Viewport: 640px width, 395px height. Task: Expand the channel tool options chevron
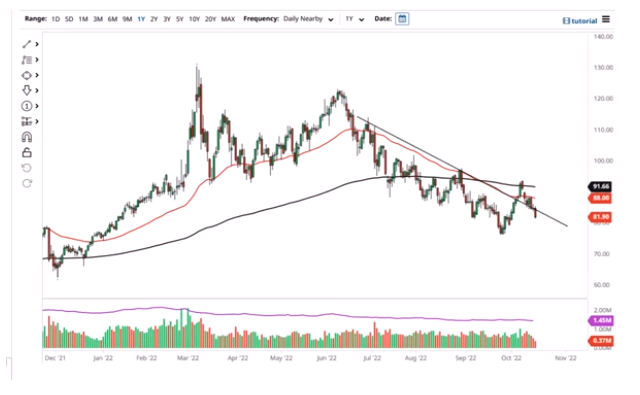pyautogui.click(x=37, y=60)
